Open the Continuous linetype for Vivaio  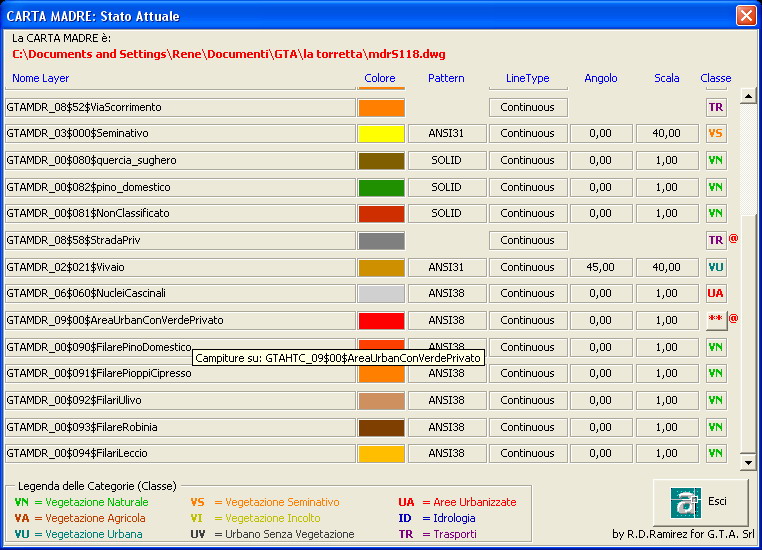click(x=528, y=267)
